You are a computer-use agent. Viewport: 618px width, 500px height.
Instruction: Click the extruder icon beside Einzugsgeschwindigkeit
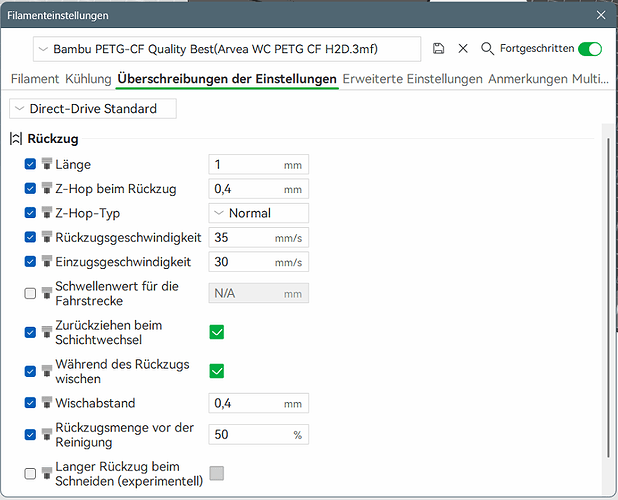tap(47, 262)
